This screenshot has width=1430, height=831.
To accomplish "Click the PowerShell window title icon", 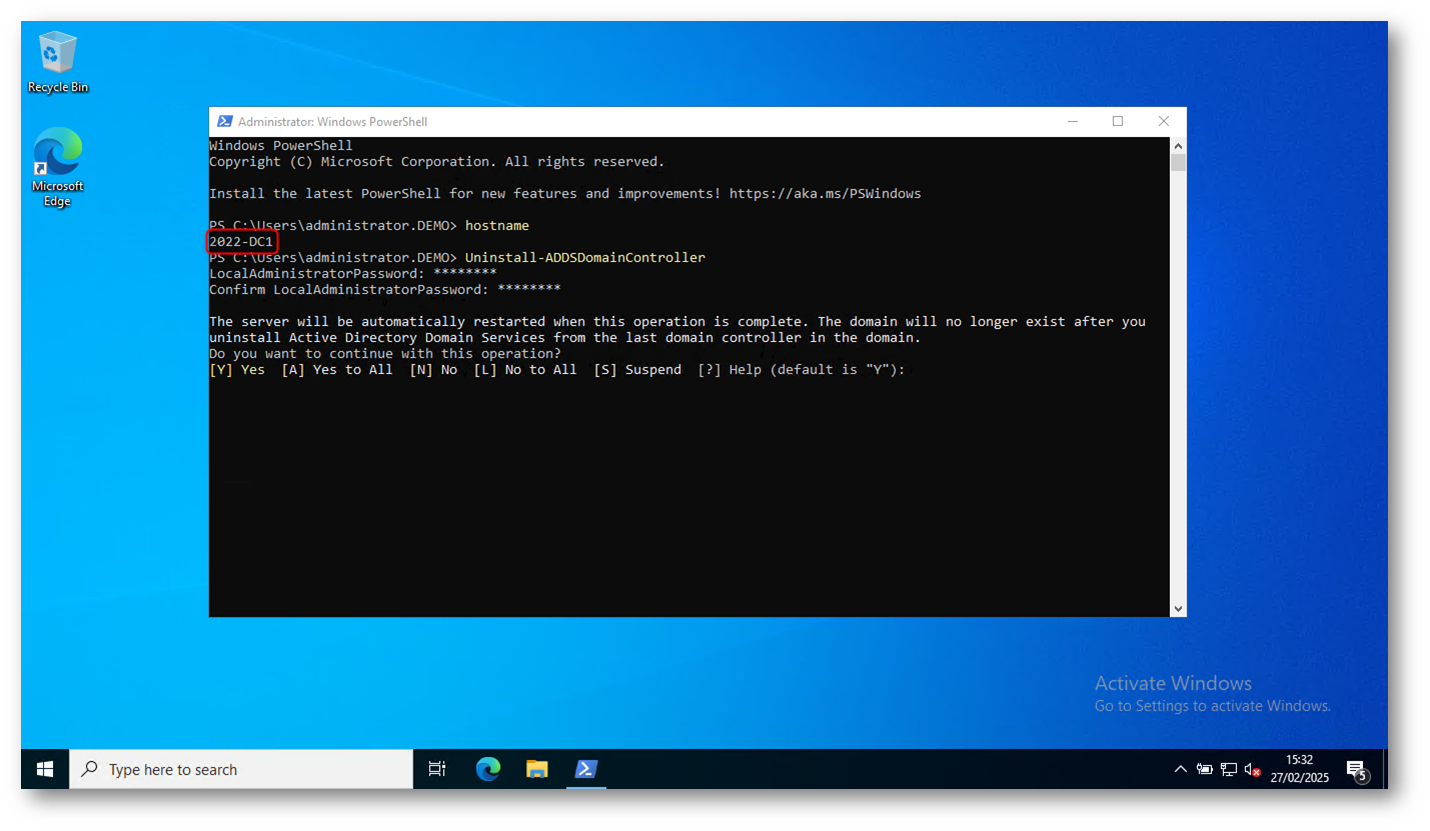I will (225, 122).
